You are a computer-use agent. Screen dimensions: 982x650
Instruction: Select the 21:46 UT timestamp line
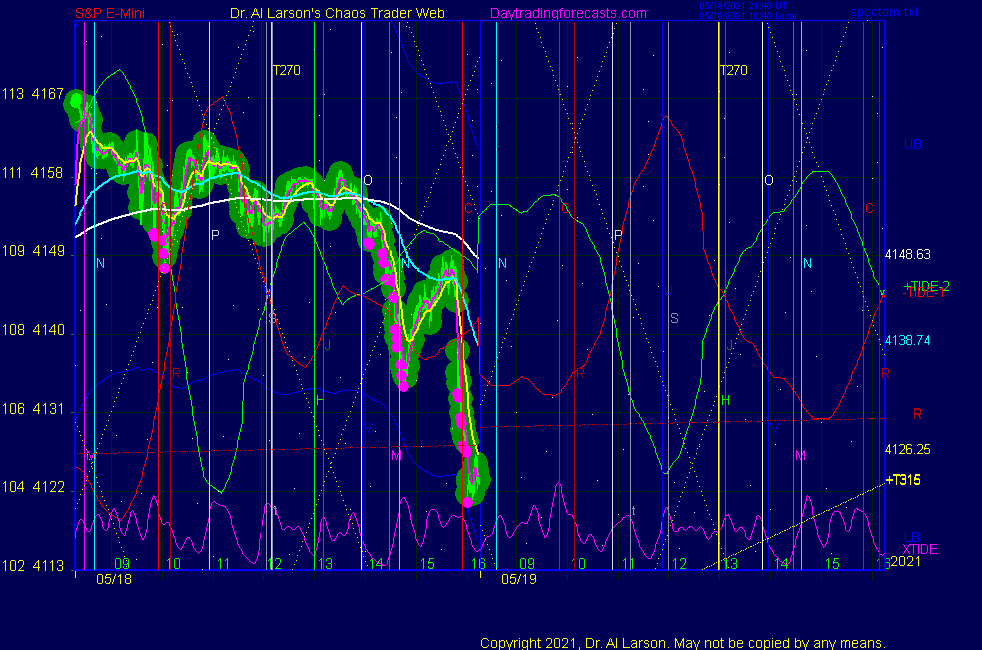tap(743, 6)
